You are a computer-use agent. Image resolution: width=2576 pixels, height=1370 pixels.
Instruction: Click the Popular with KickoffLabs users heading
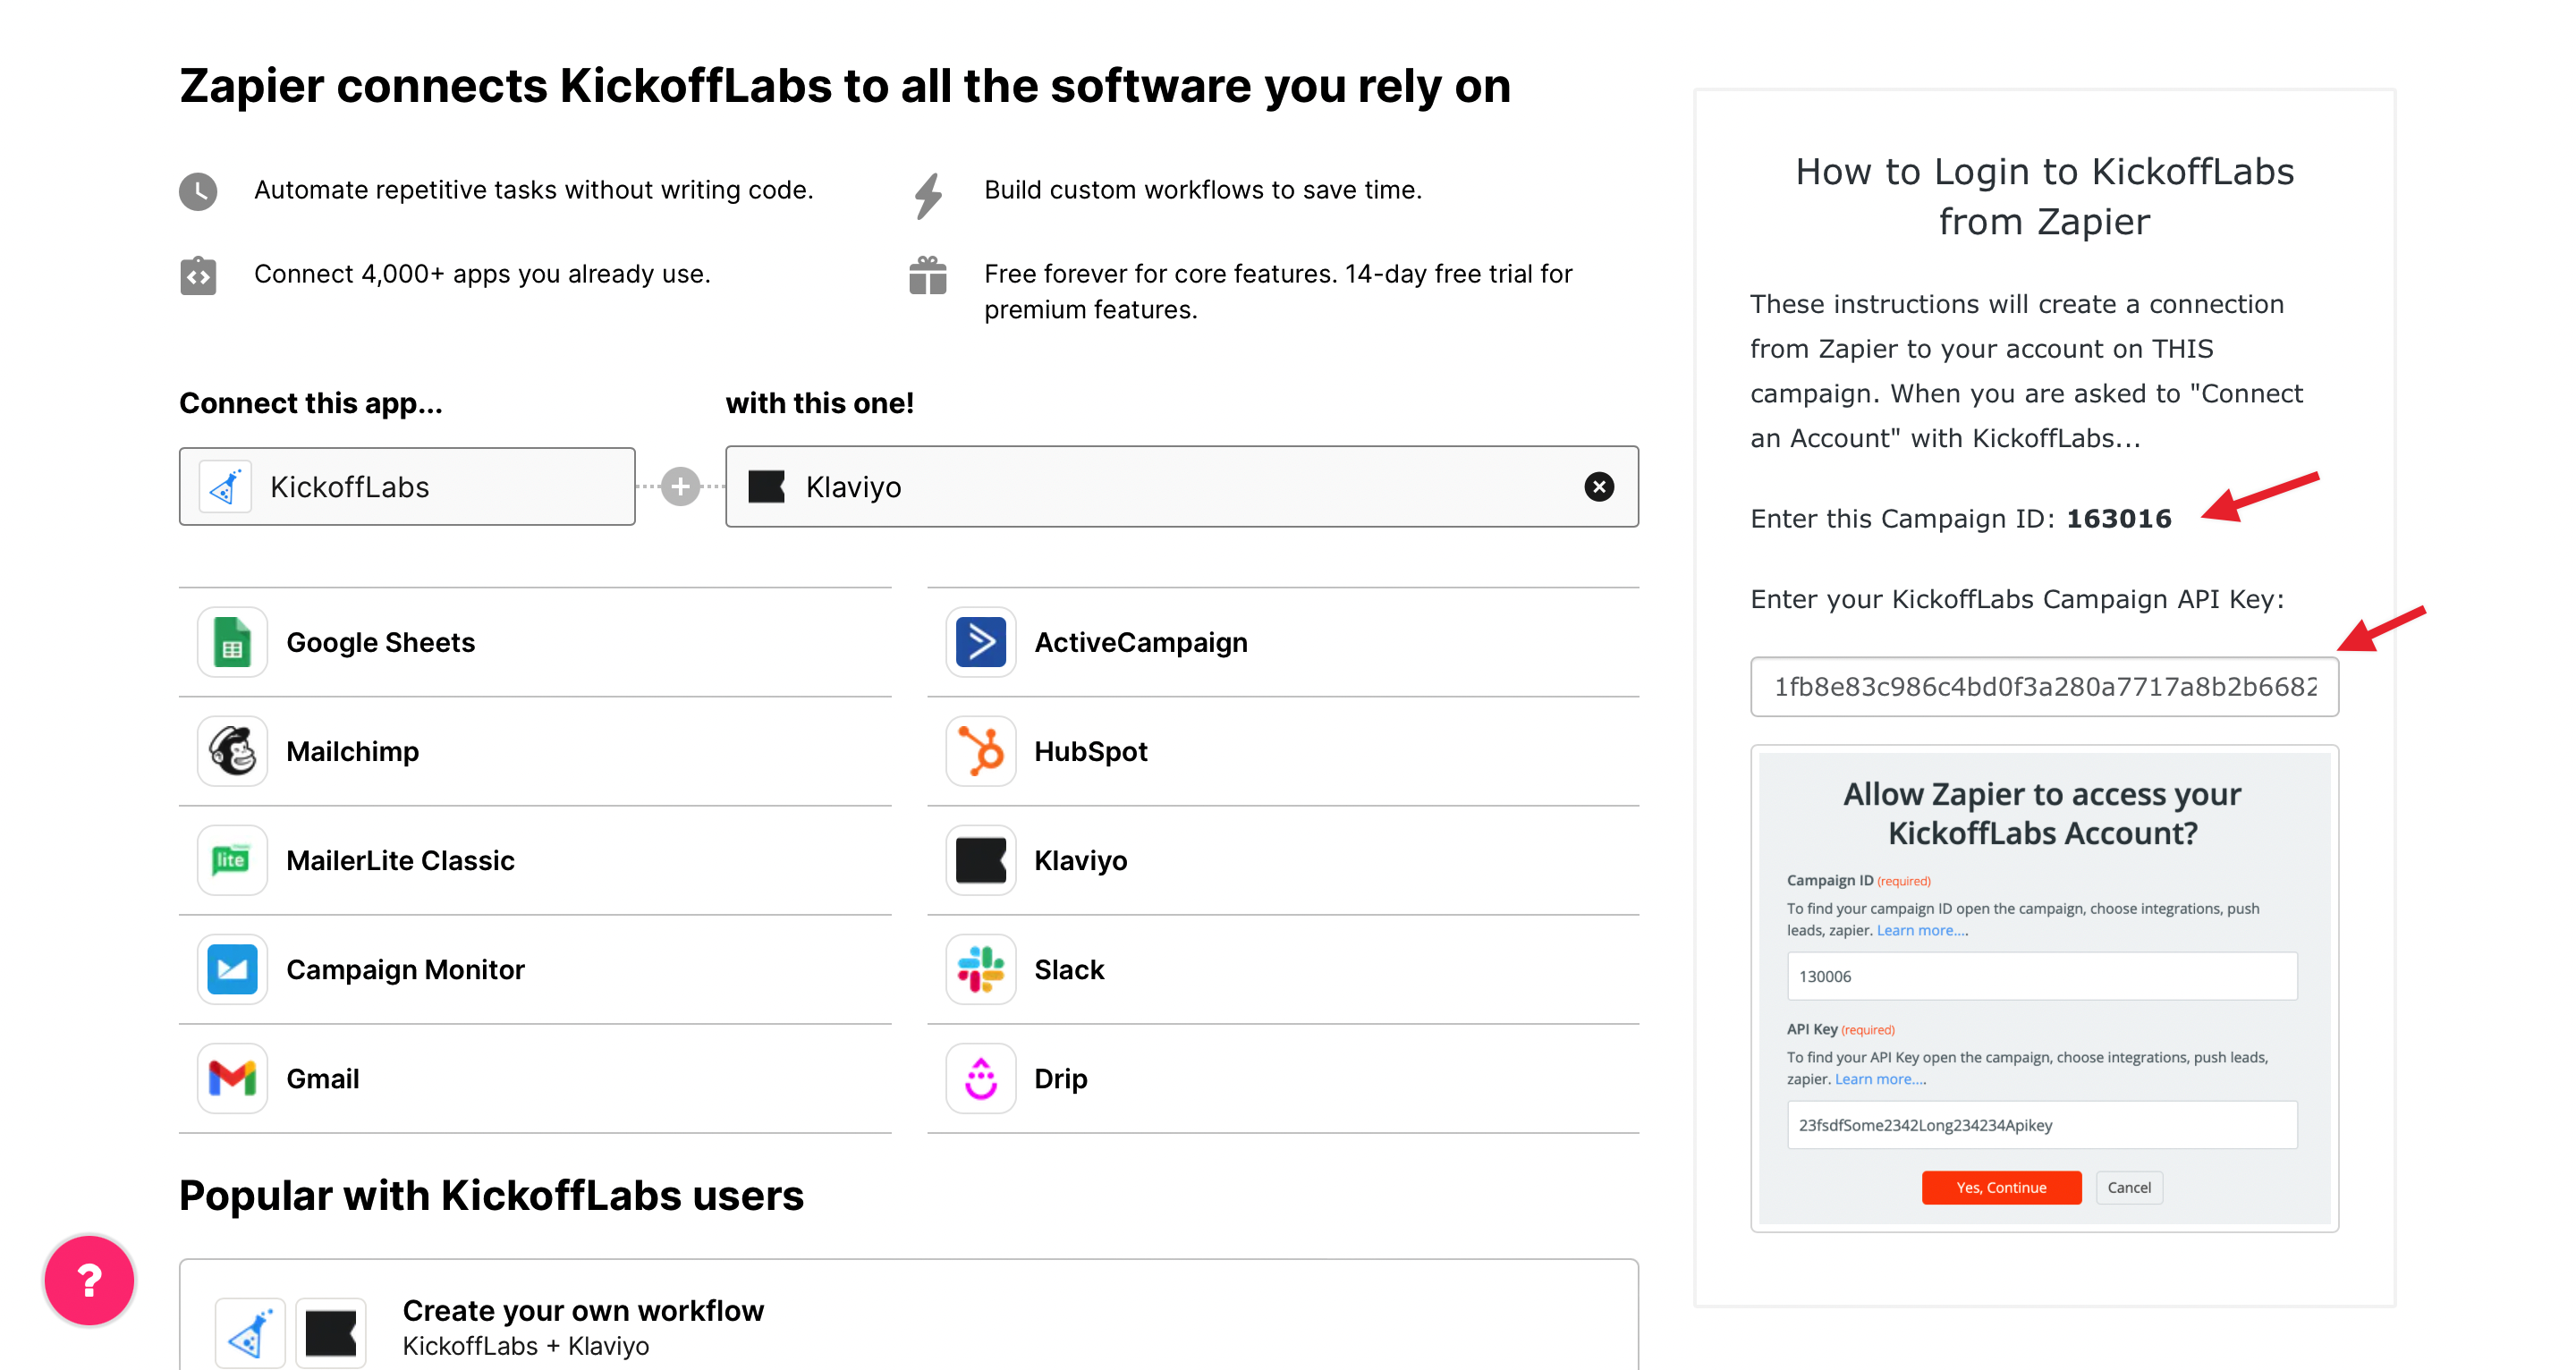point(491,1196)
